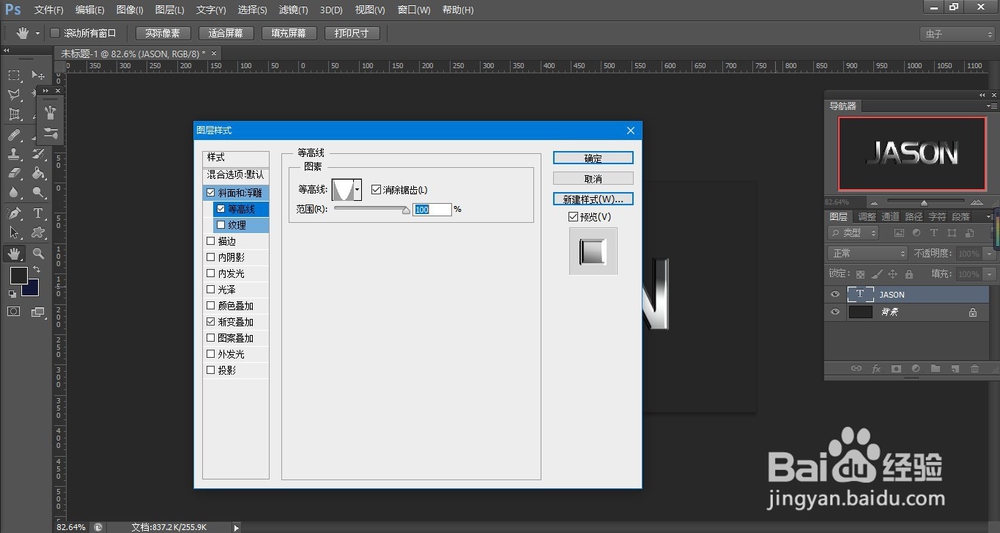Open the workspace dropdown labeled 虫子
This screenshot has width=1000, height=533.
957,34
